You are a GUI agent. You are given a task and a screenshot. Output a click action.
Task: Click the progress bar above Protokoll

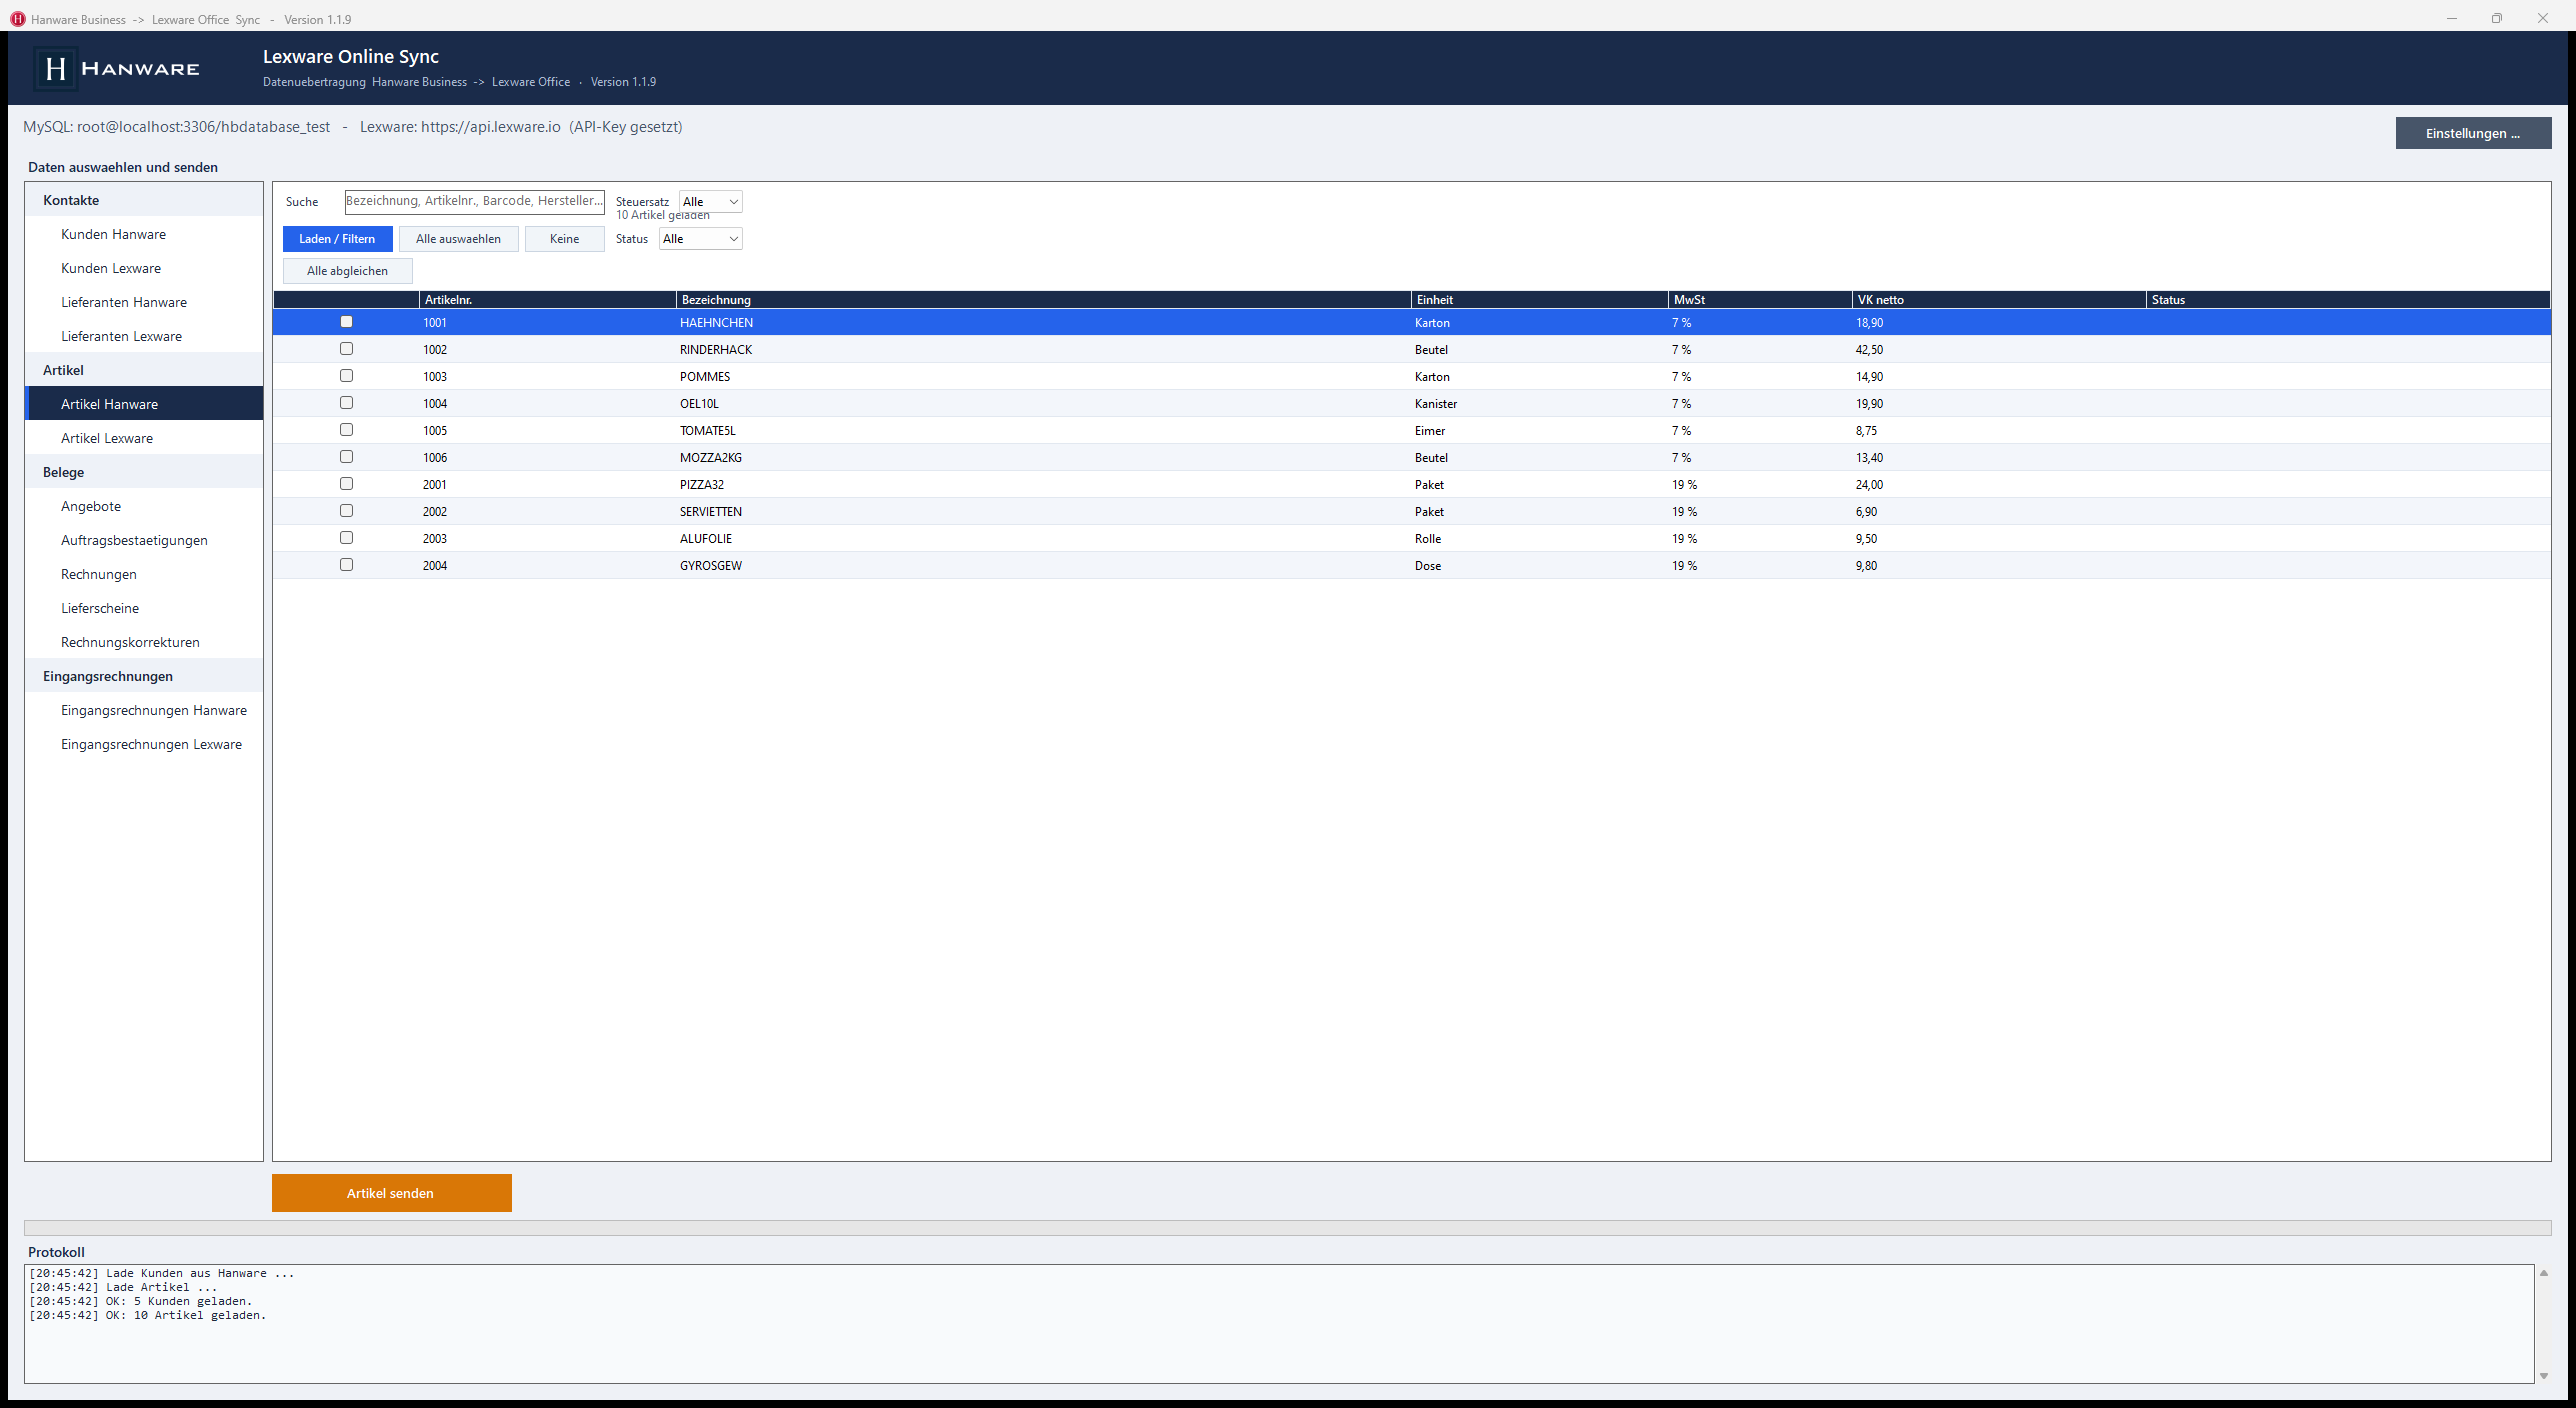(x=1288, y=1228)
